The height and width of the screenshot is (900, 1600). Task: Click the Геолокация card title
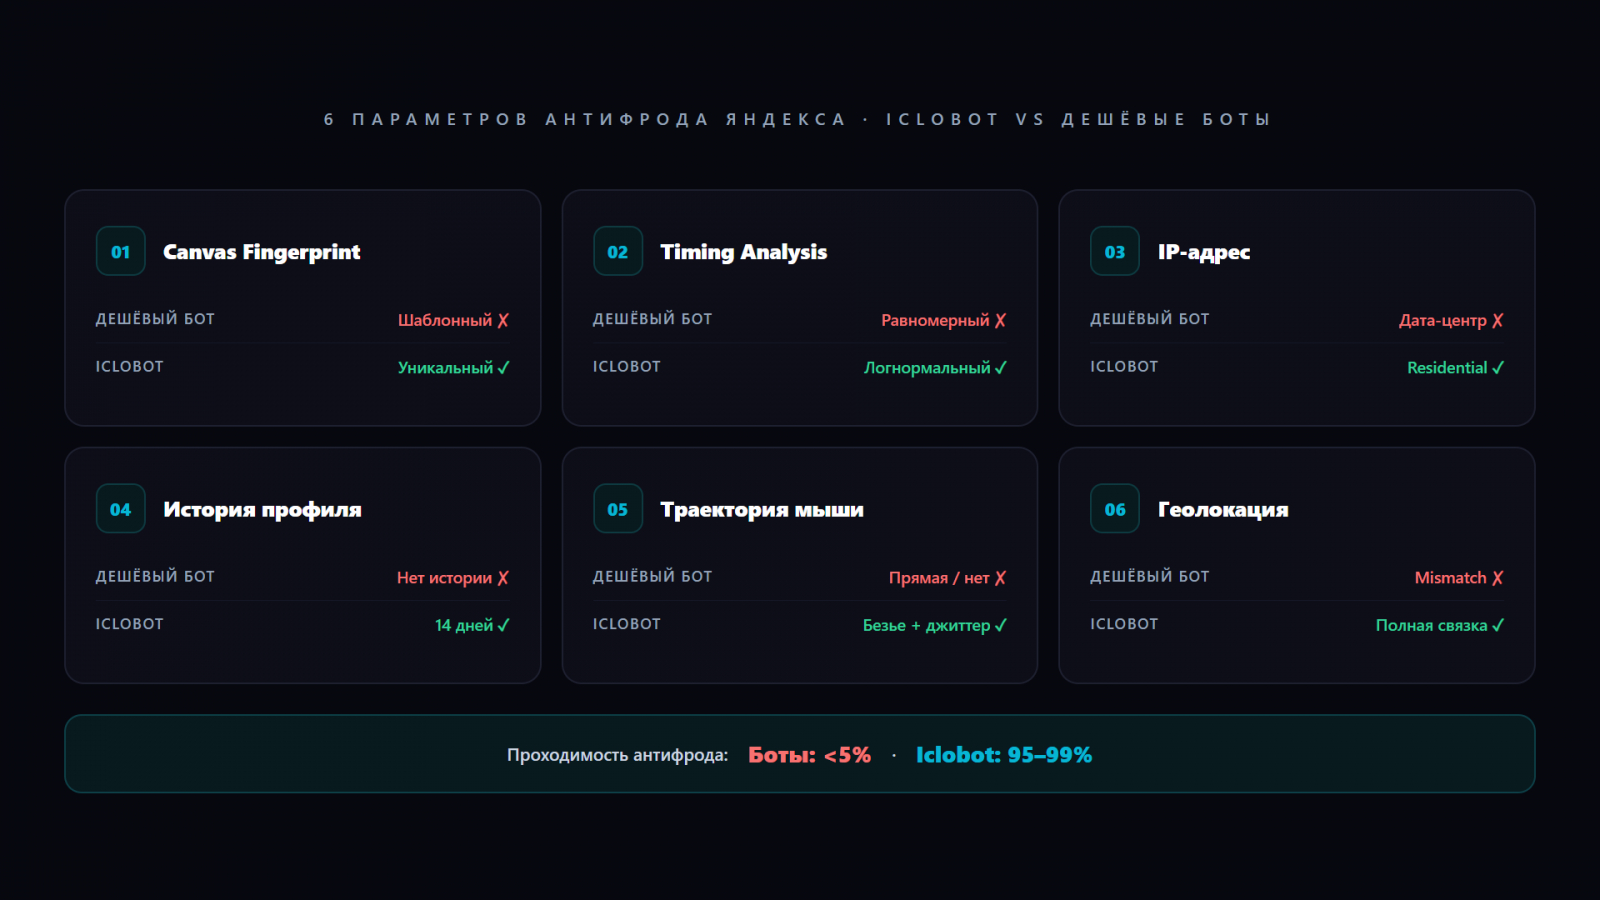pos(1222,509)
